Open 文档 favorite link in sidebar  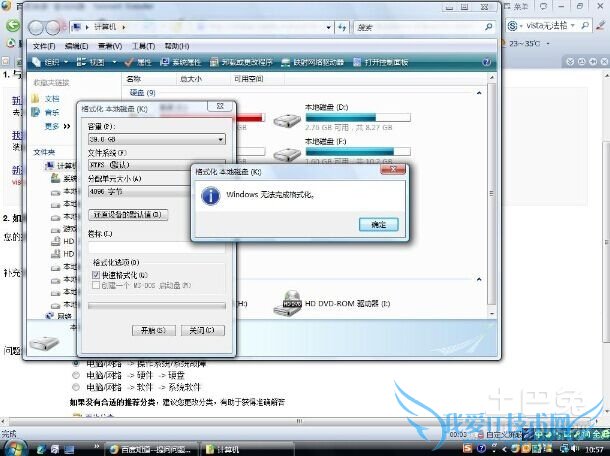click(52, 99)
